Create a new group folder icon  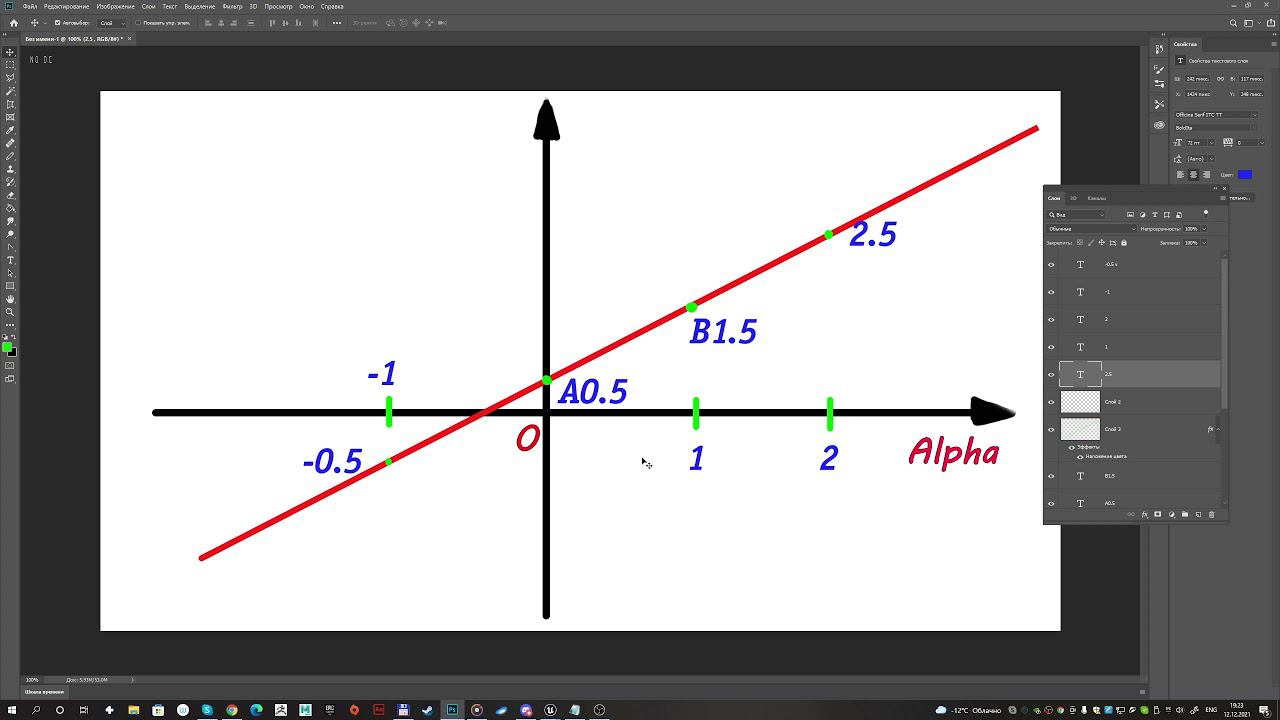pyautogui.click(x=1185, y=514)
